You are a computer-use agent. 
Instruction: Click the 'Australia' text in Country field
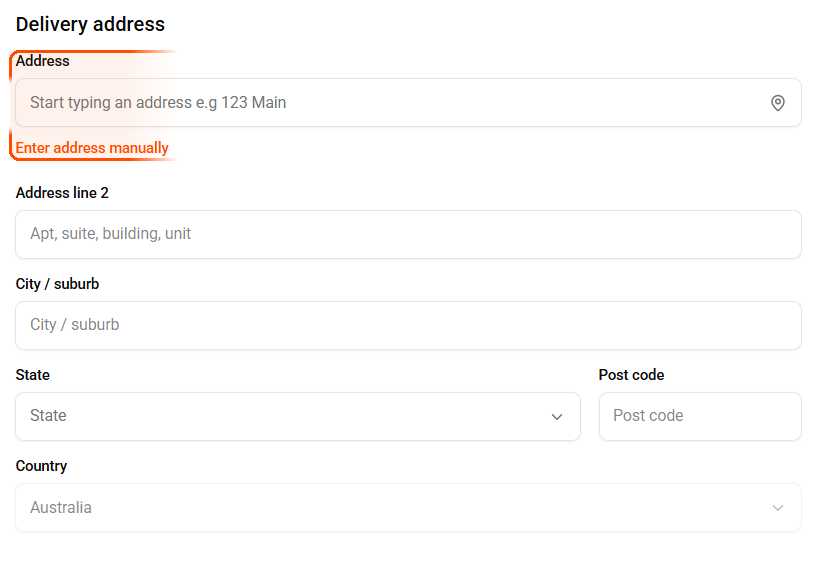coord(61,508)
